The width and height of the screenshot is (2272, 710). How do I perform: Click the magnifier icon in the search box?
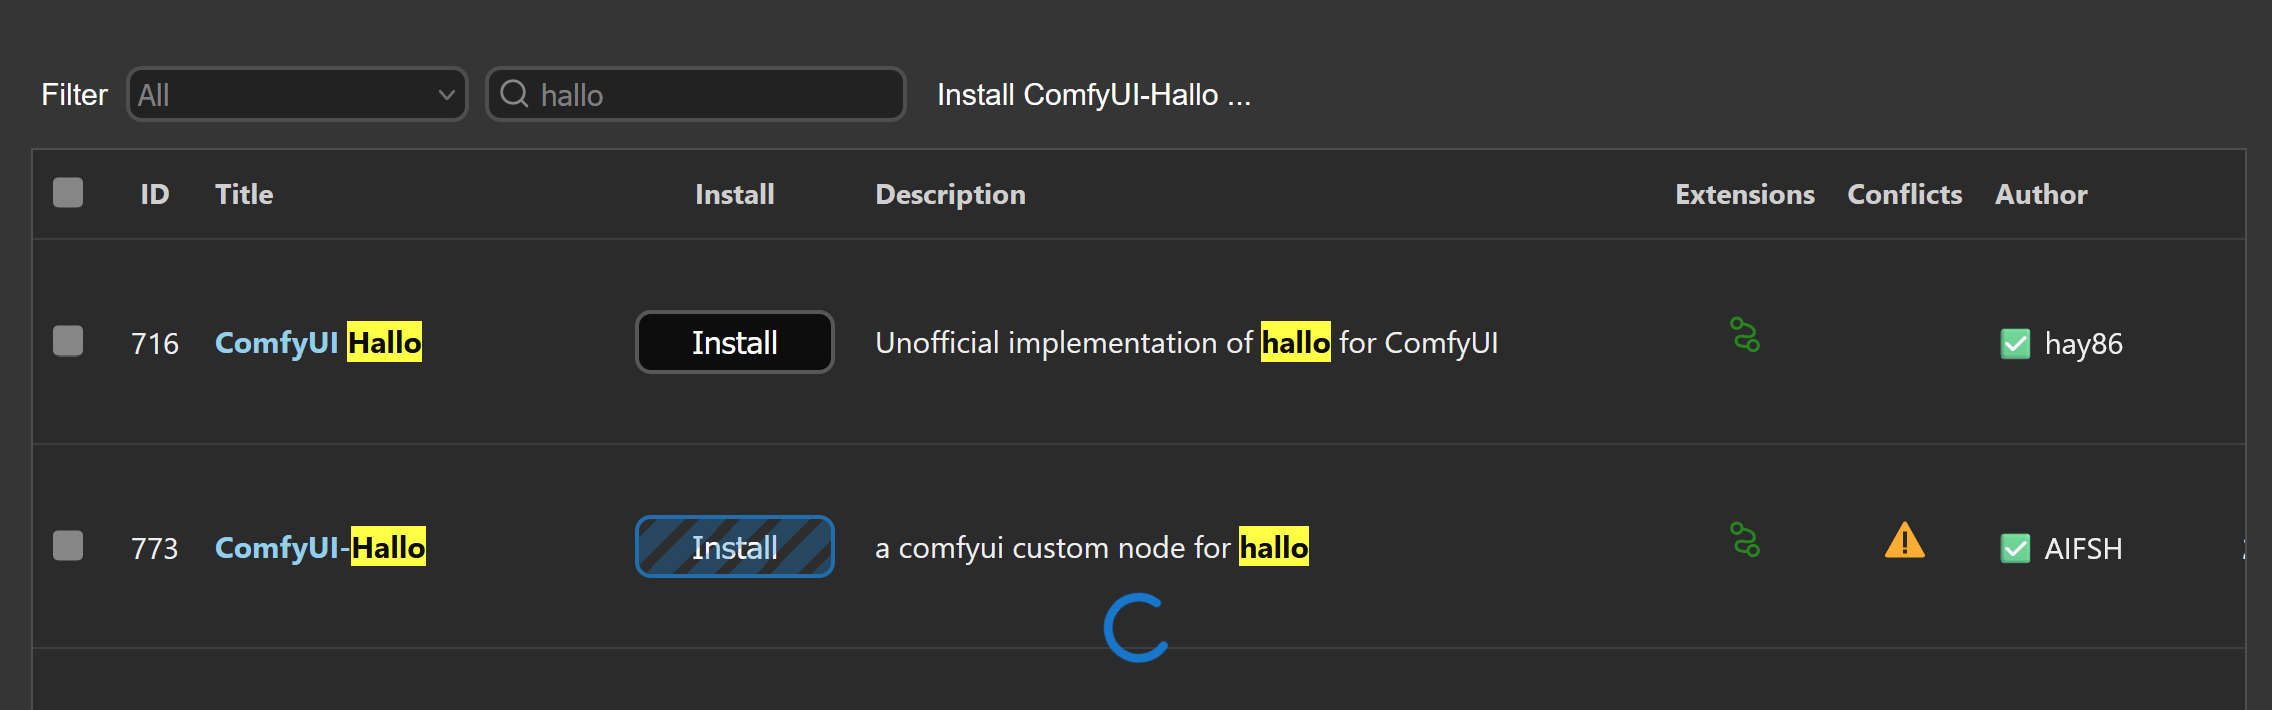pyautogui.click(x=516, y=94)
